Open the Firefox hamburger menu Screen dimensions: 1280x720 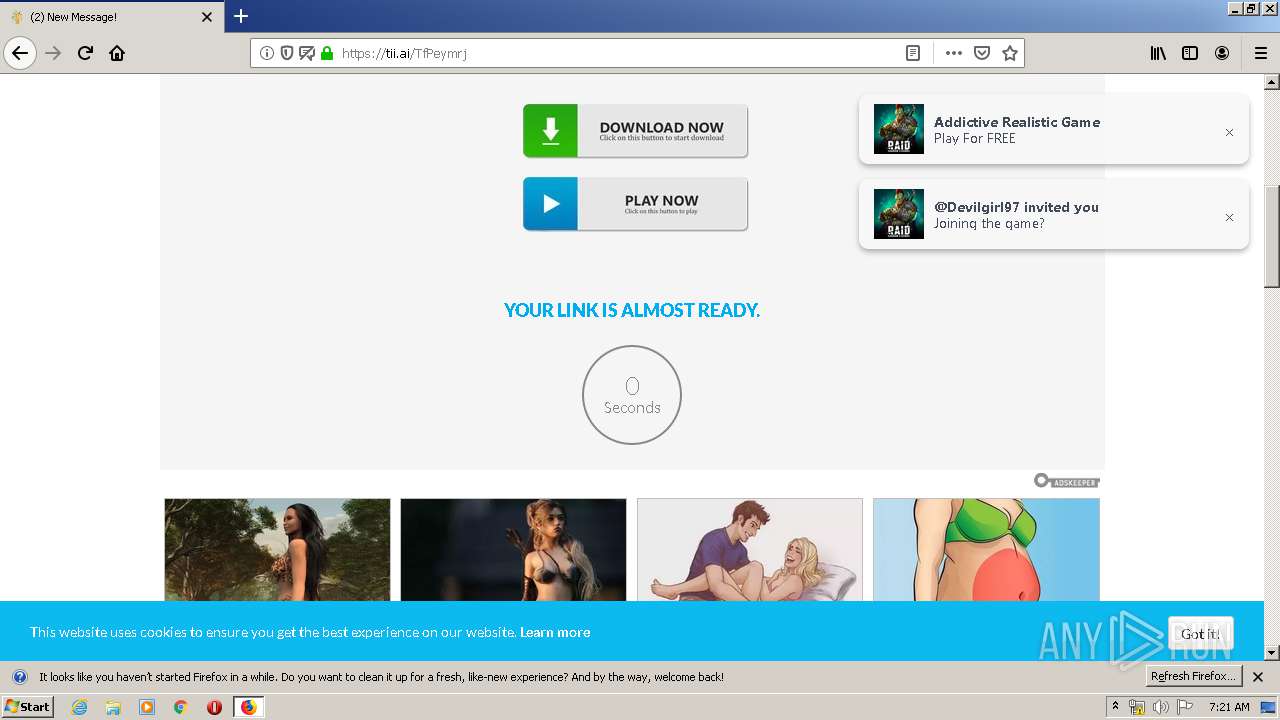1261,53
